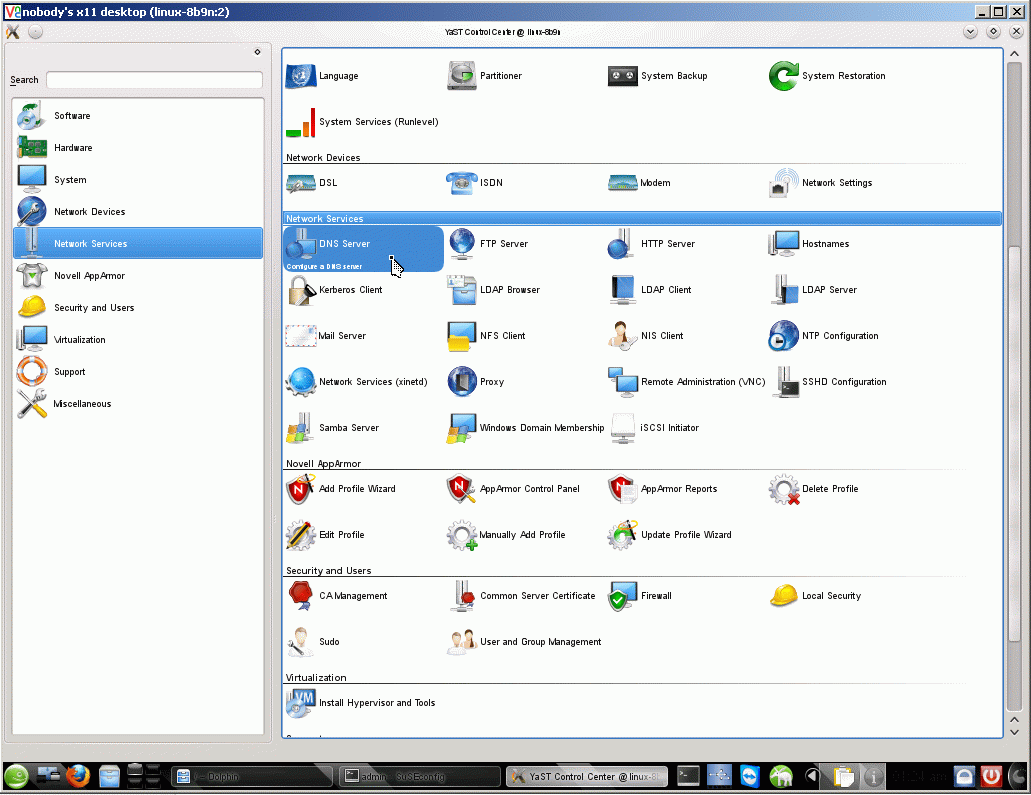This screenshot has width=1031, height=795.
Task: Select the Virtualization sidebar category
Action: pyautogui.click(x=138, y=340)
